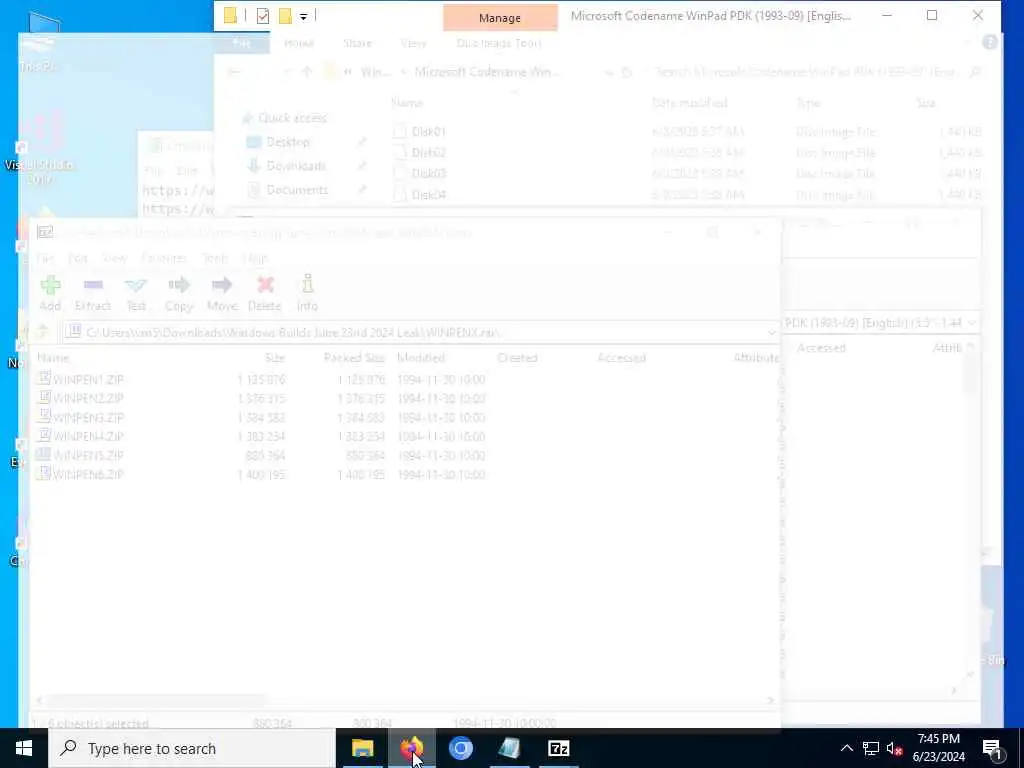Click the Firefox taskbar icon
The height and width of the screenshot is (768, 1024).
pyautogui.click(x=411, y=748)
